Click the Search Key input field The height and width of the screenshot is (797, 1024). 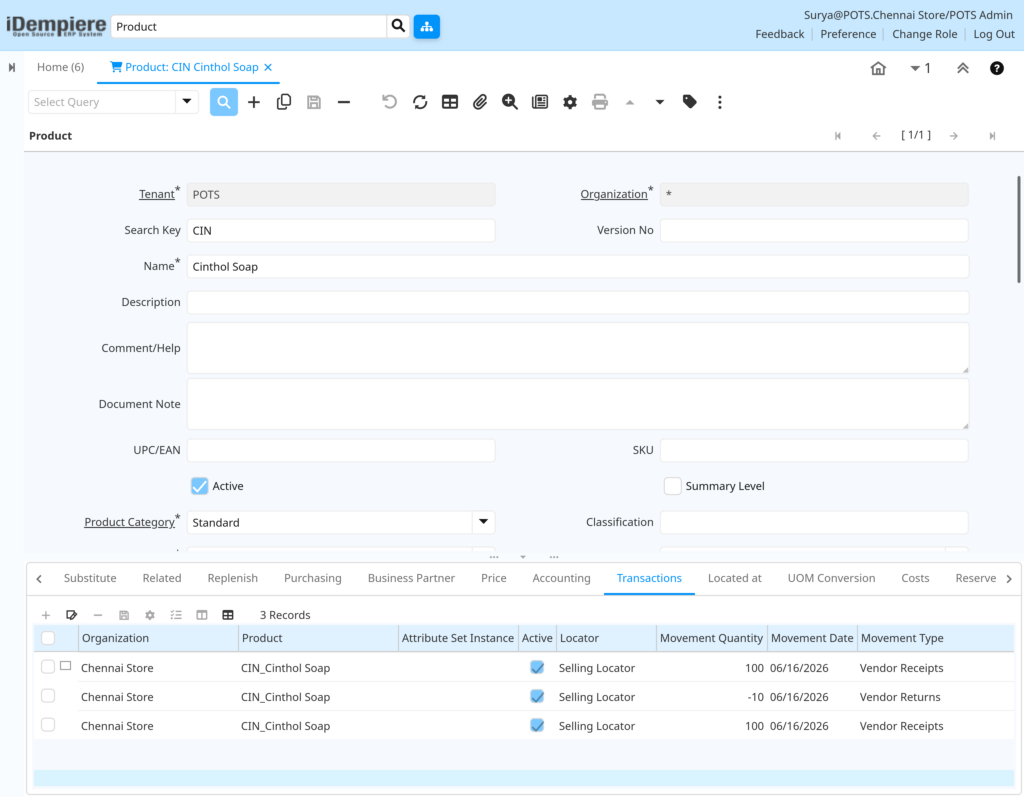[x=341, y=231]
